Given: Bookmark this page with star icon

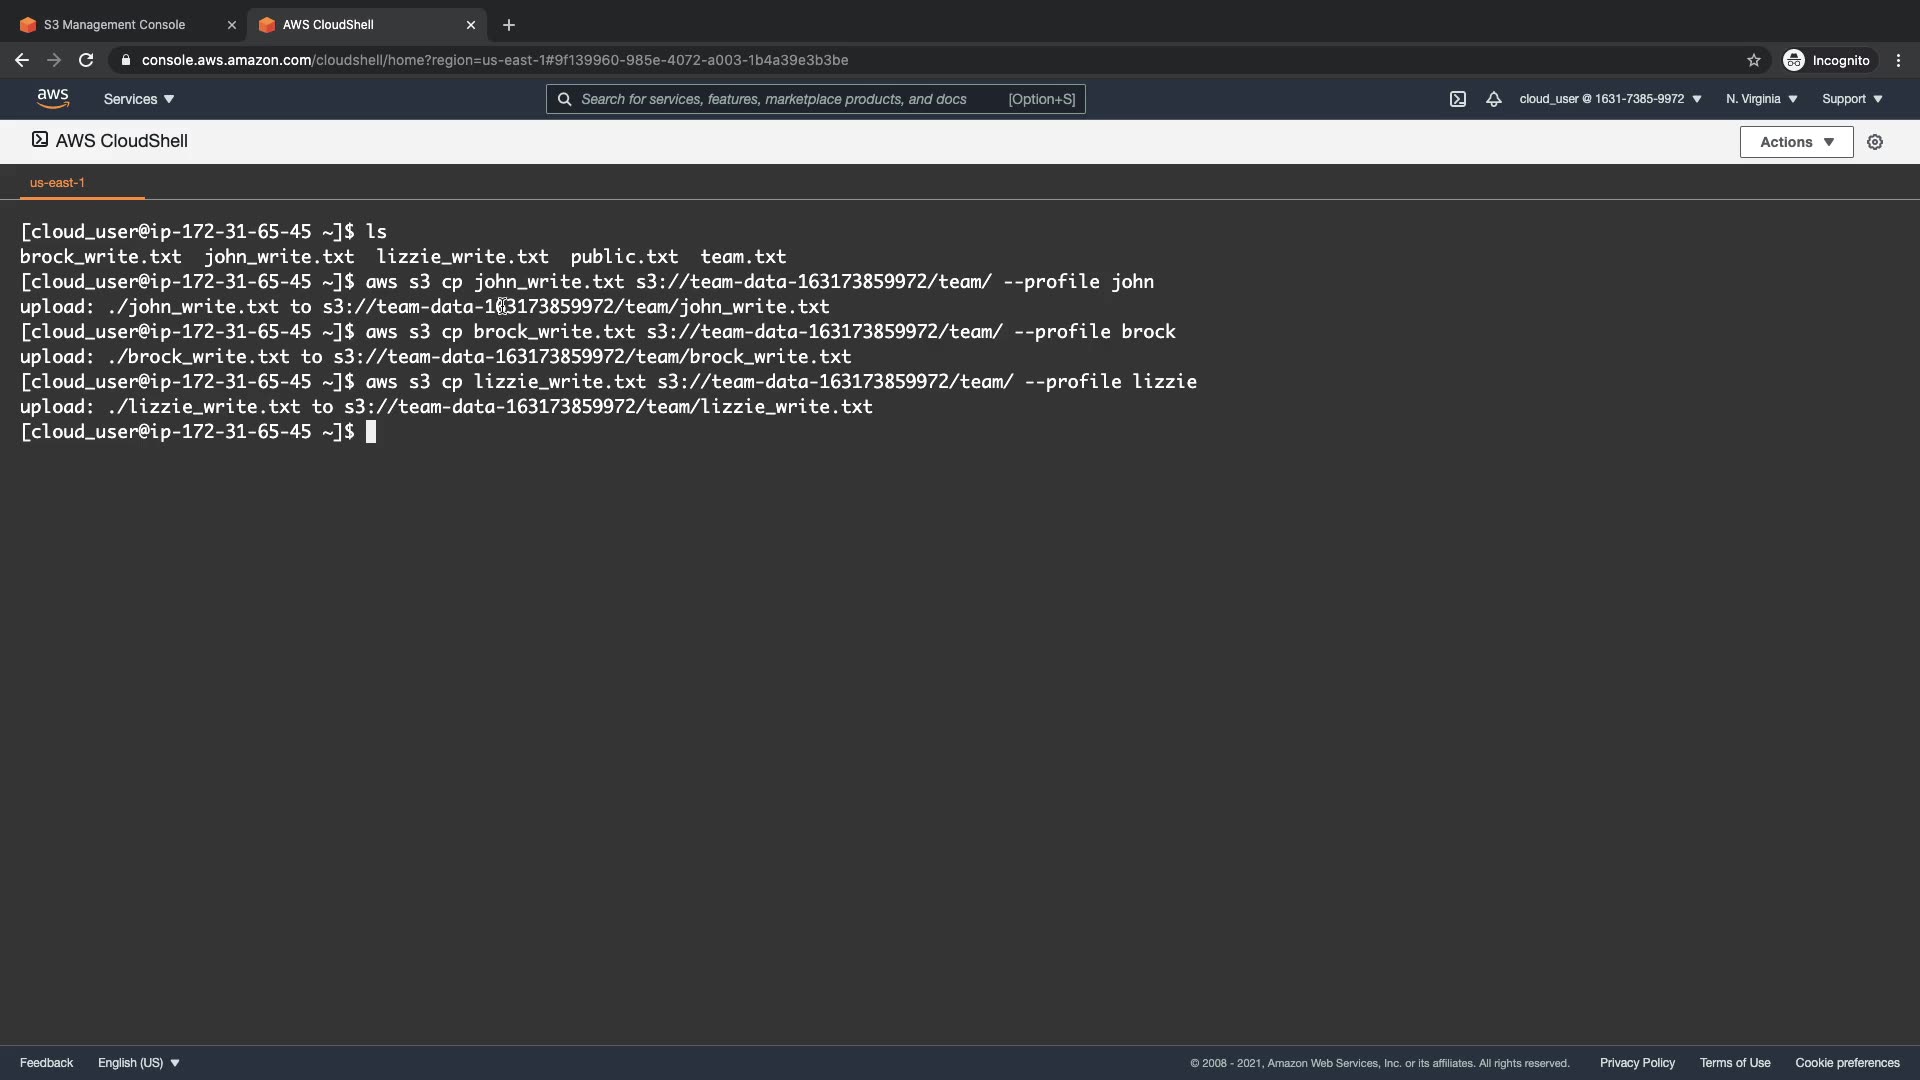Looking at the screenshot, I should 1753,60.
